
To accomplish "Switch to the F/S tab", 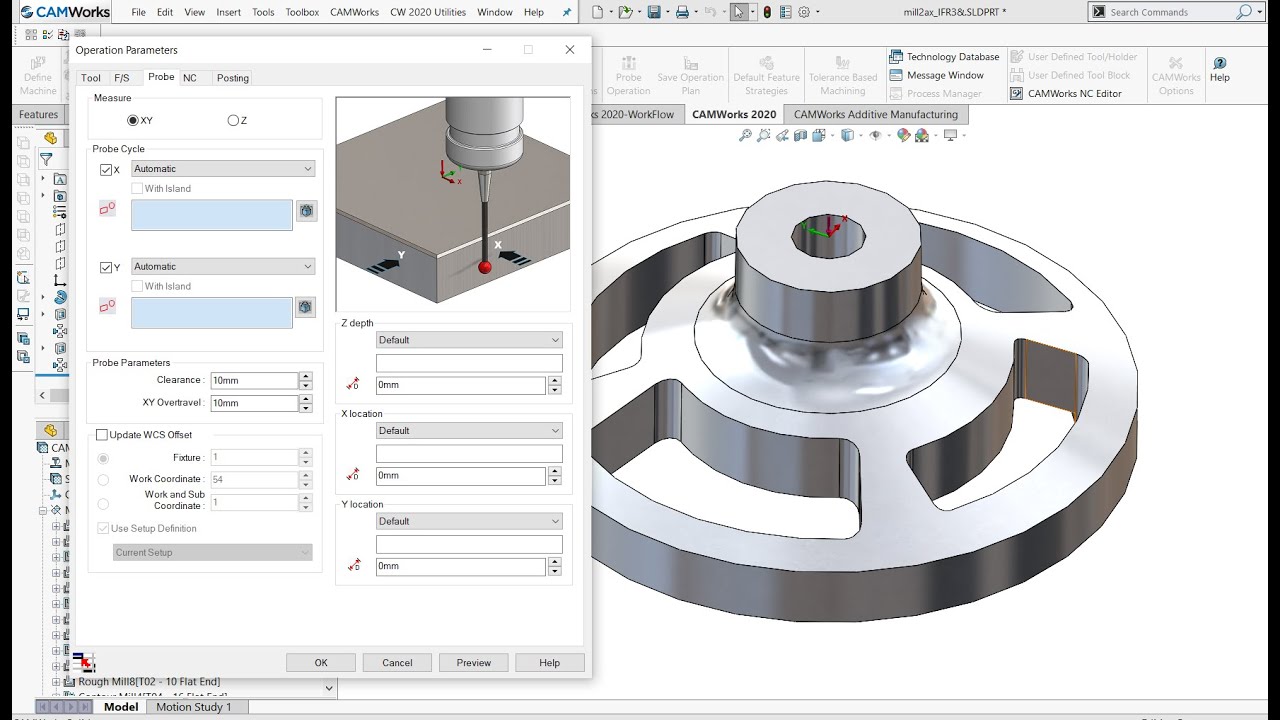I will (x=122, y=78).
